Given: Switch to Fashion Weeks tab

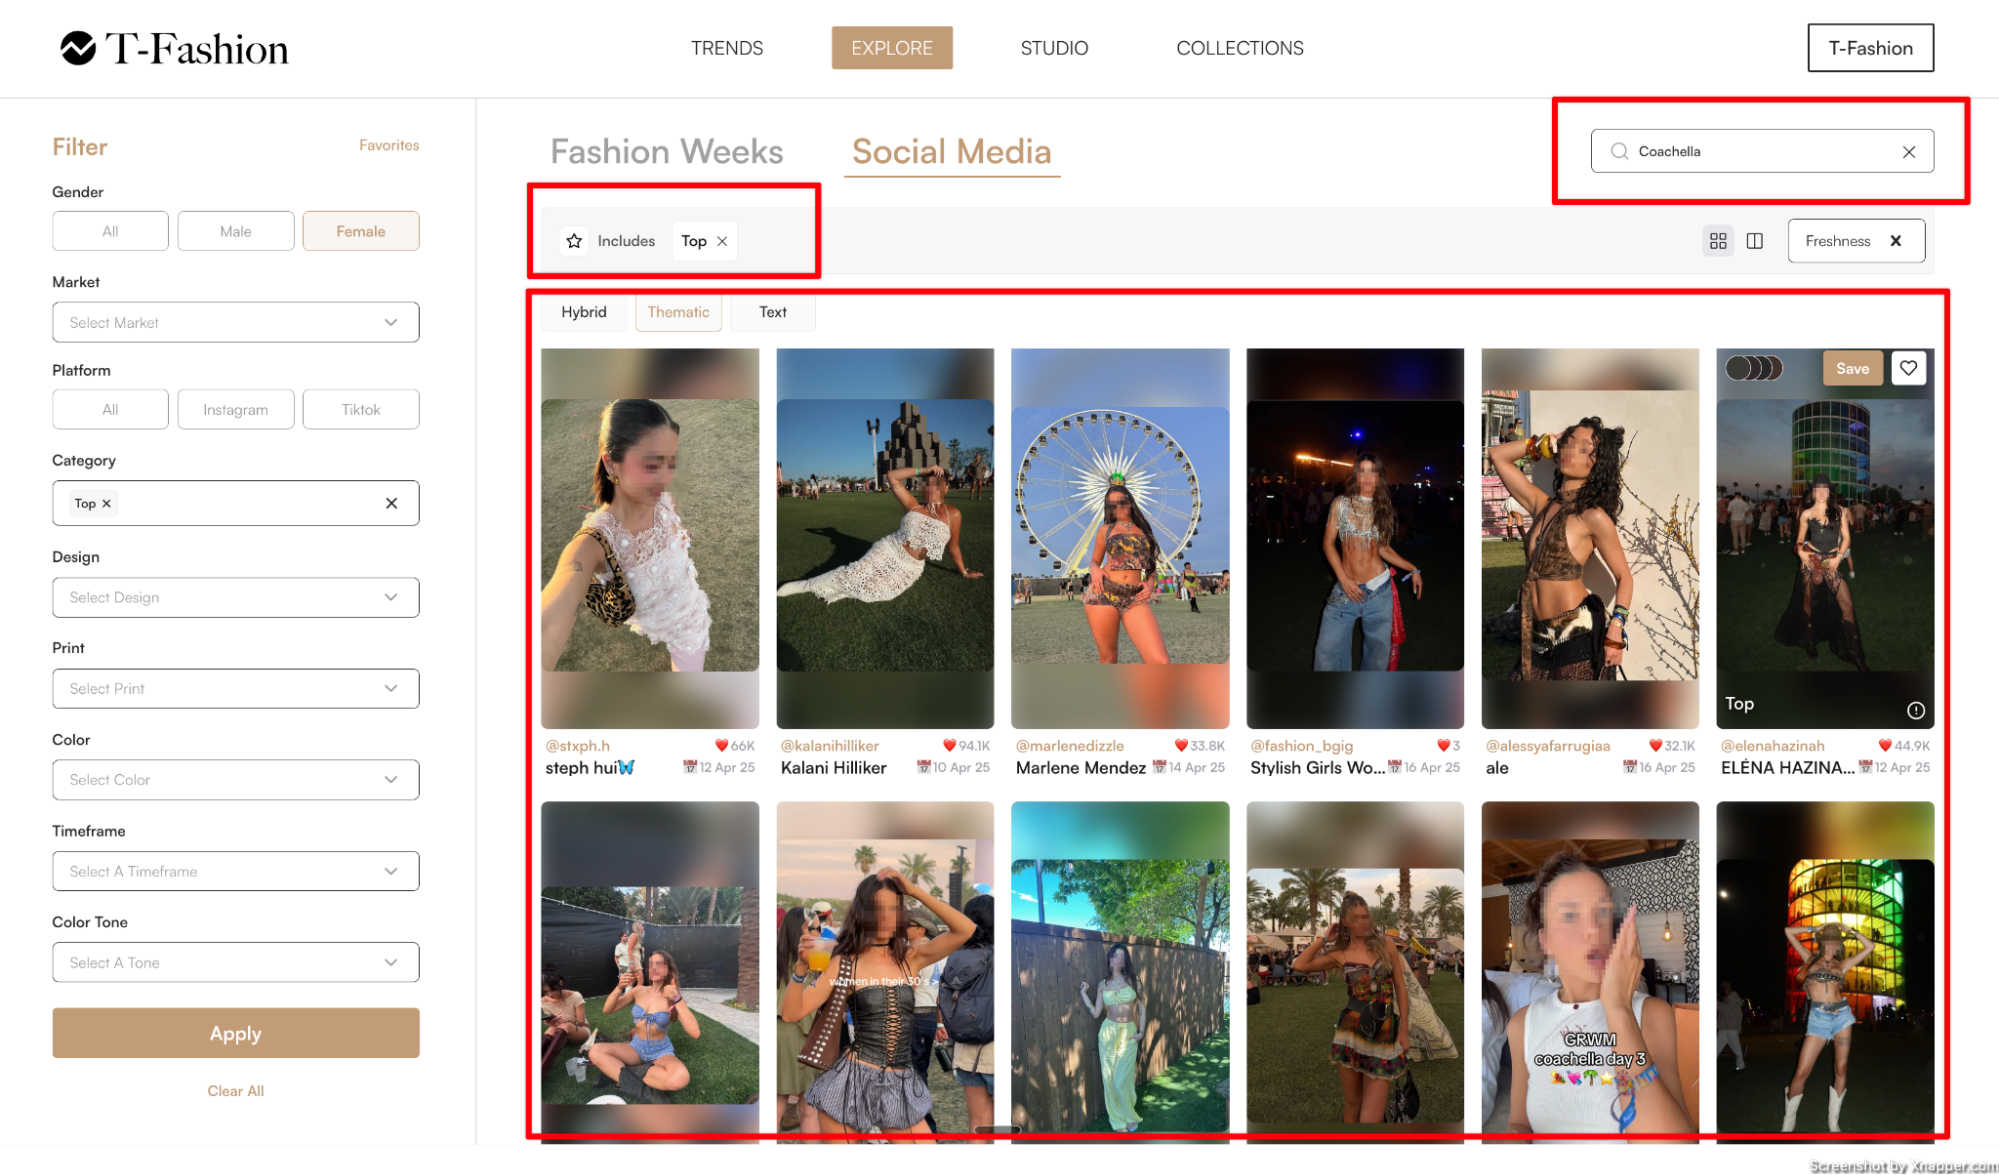Looking at the screenshot, I should tap(666, 151).
